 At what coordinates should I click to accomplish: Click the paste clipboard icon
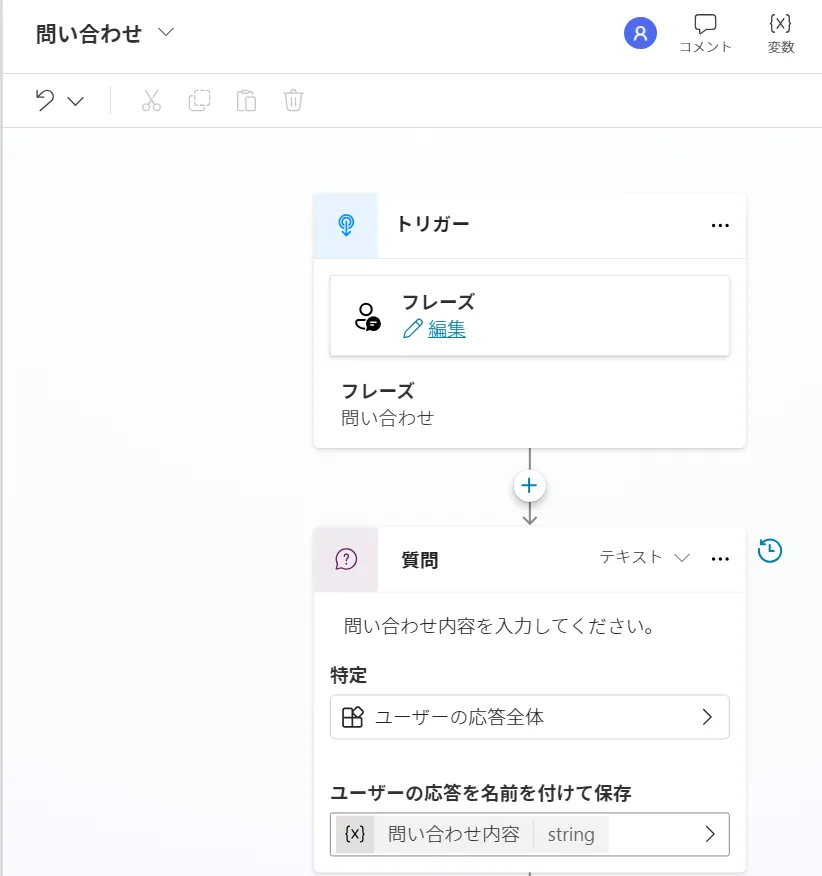pos(246,100)
